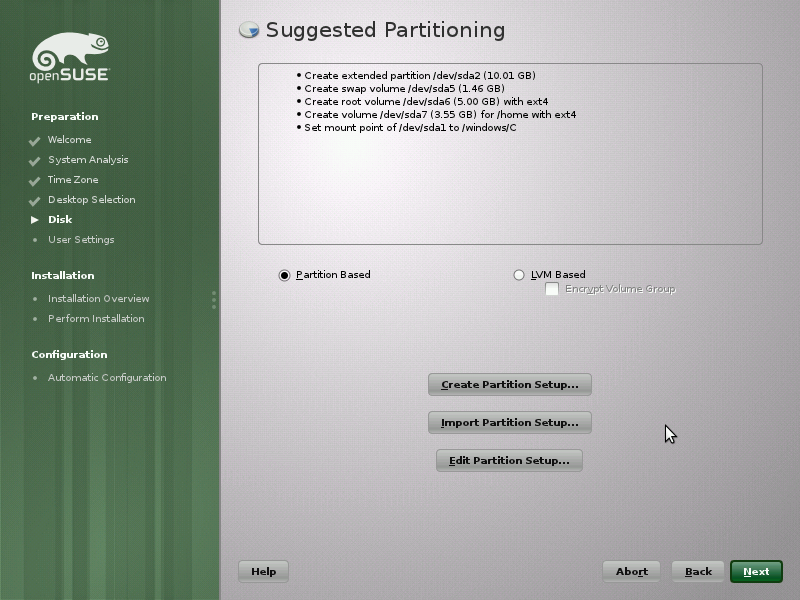Click the checkmark icon beside System Analysis
Viewport: 800px width, 600px height.
(x=34, y=160)
